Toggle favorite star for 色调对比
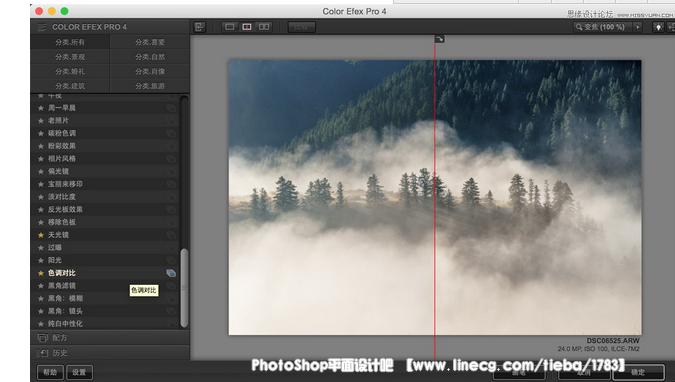The height and width of the screenshot is (382, 675). (x=41, y=273)
